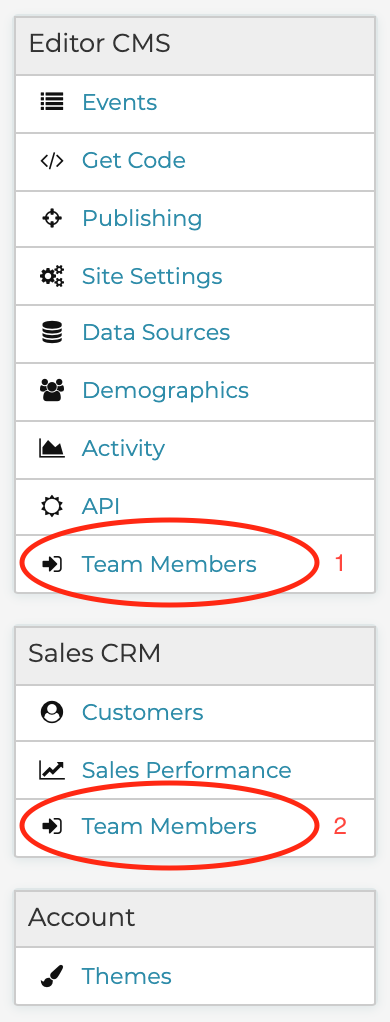Click the people group icon beside Demographics
Viewport: 390px width, 1022px height.
click(x=52, y=390)
